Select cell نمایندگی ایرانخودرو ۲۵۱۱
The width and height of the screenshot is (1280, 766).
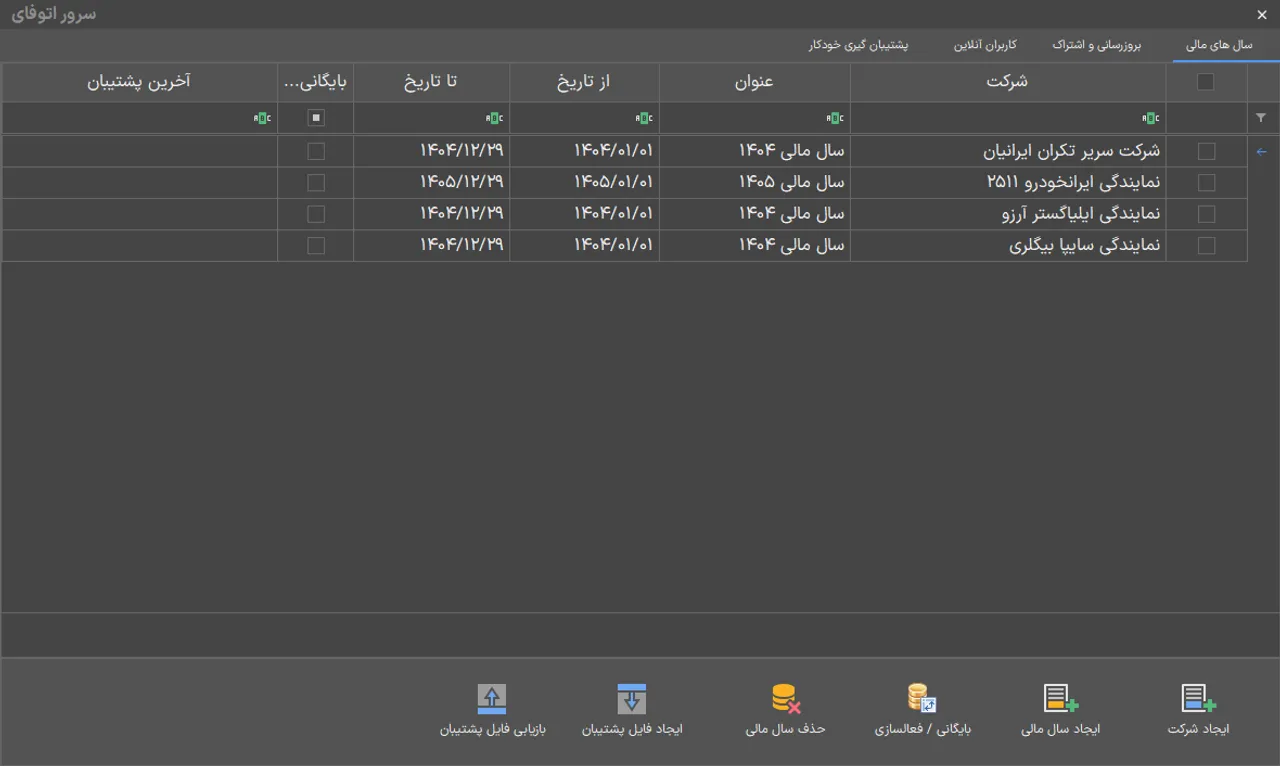coord(1008,183)
